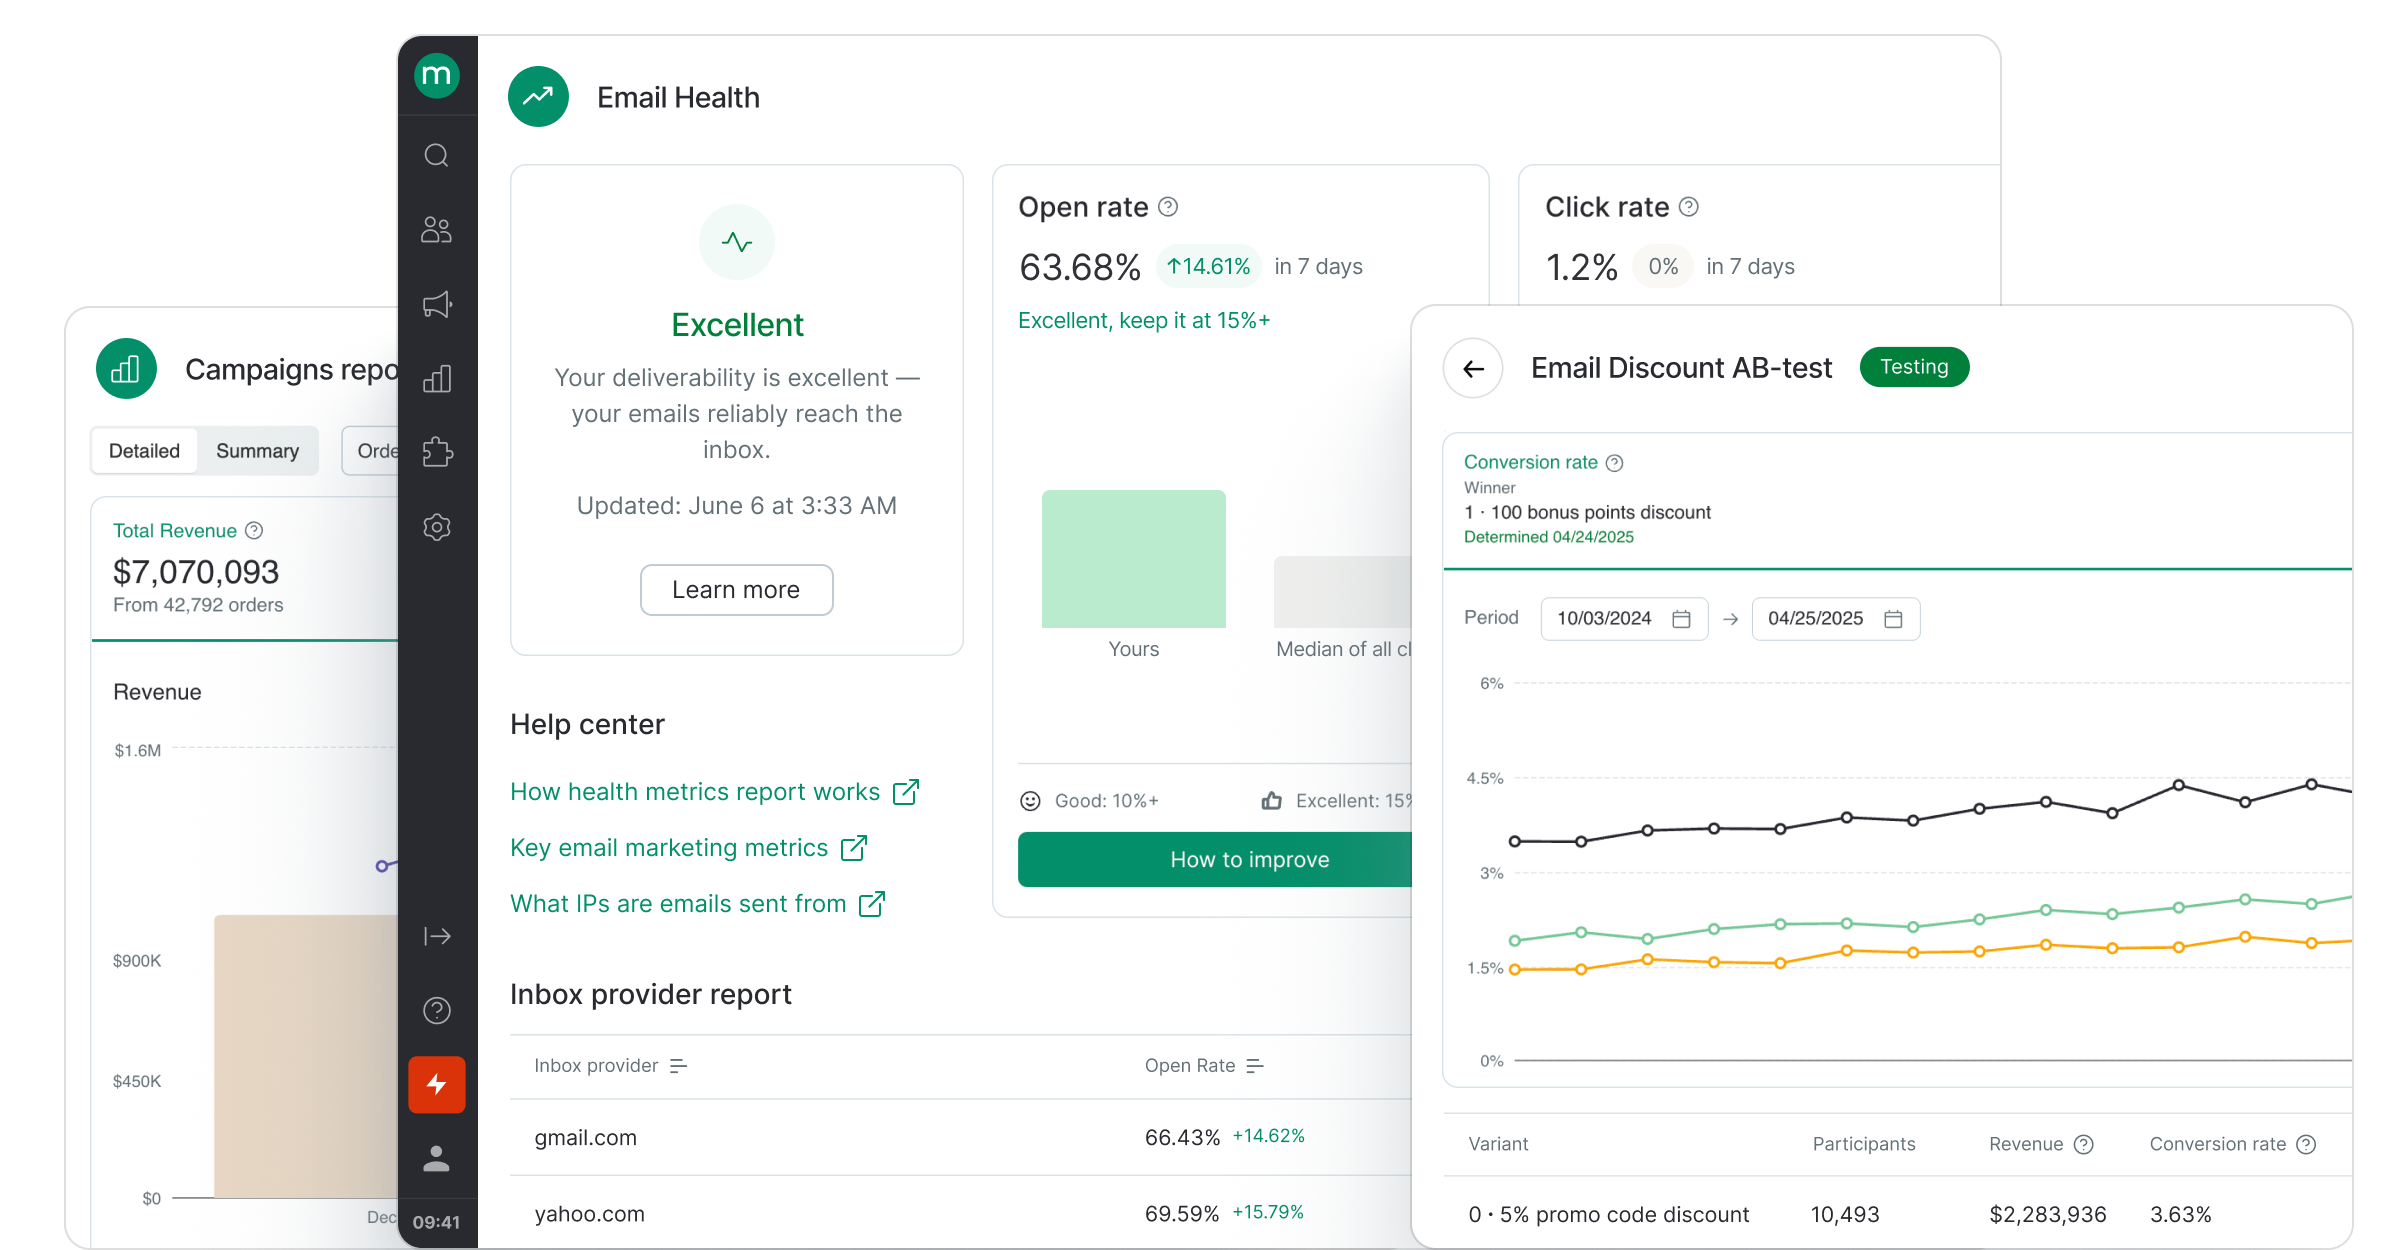Click the end date field 04/25/2025
Screen dimensions: 2400x1250
click(1836, 619)
